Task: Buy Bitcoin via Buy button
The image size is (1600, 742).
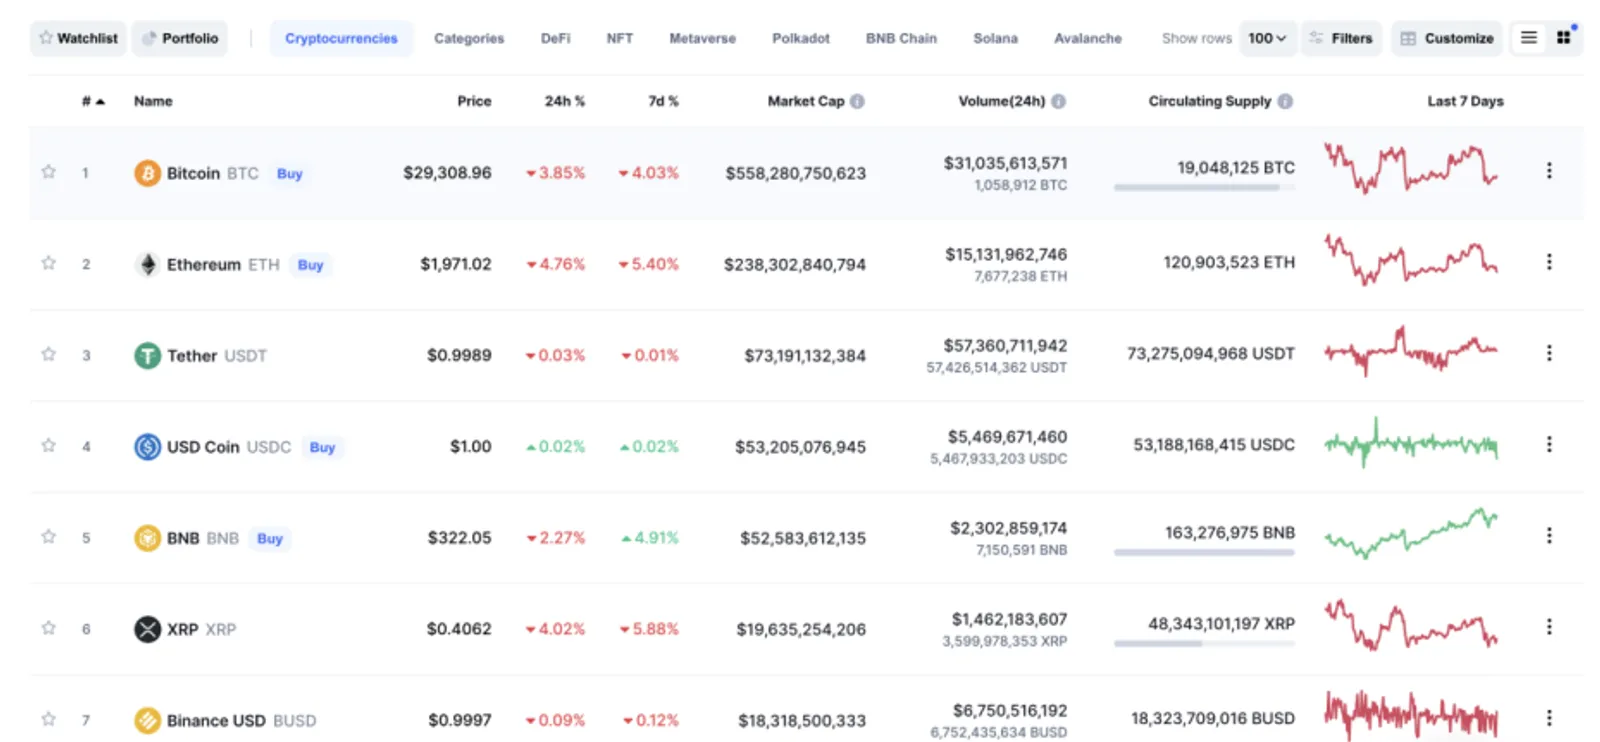Action: click(290, 174)
